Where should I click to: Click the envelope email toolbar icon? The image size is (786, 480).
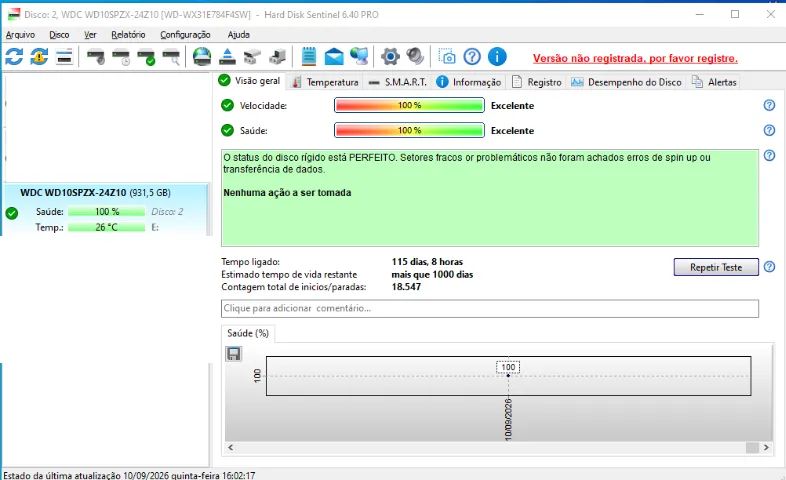click(334, 57)
